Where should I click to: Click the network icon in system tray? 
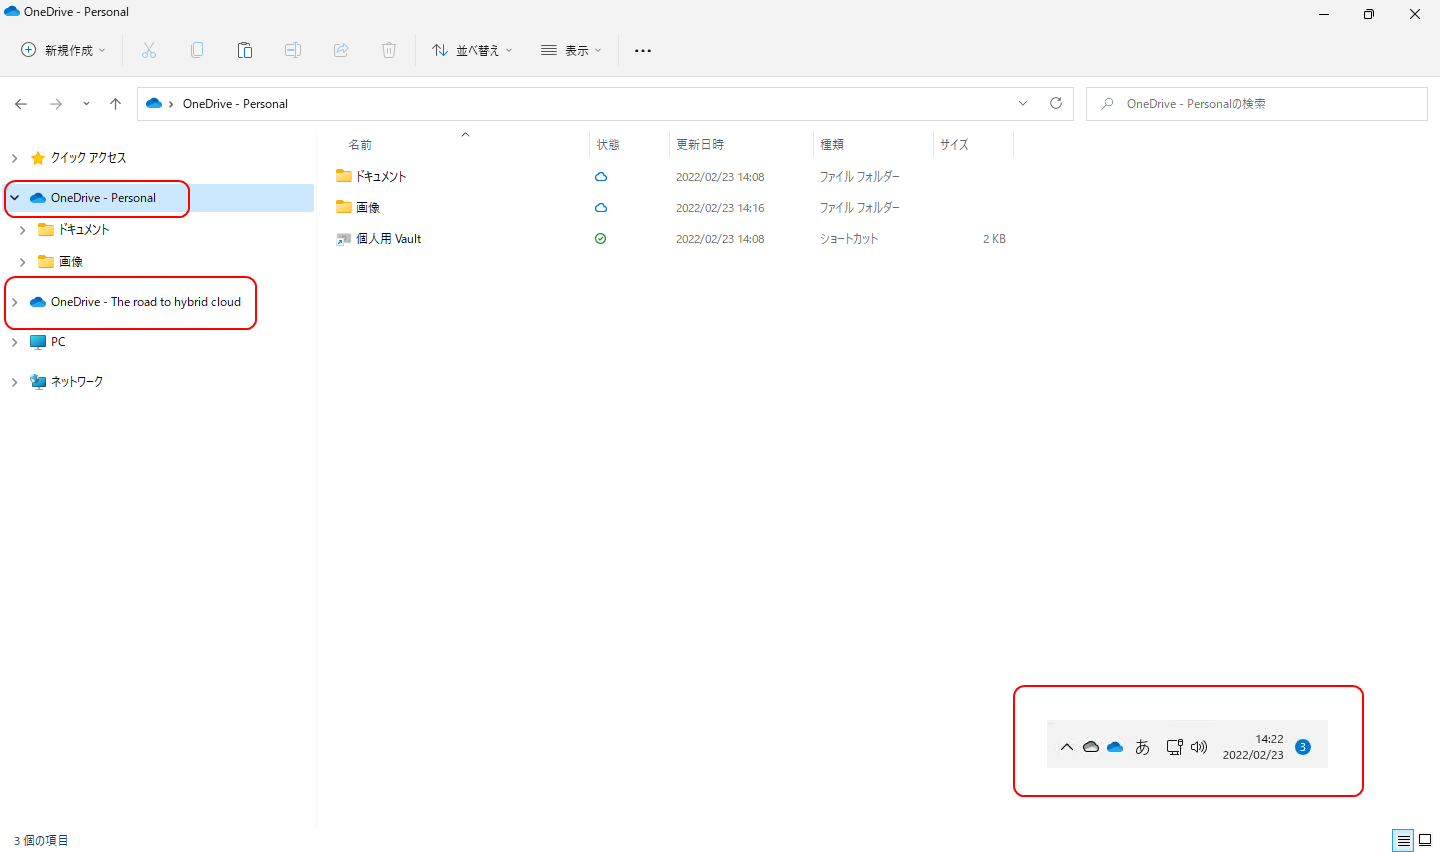[1175, 747]
